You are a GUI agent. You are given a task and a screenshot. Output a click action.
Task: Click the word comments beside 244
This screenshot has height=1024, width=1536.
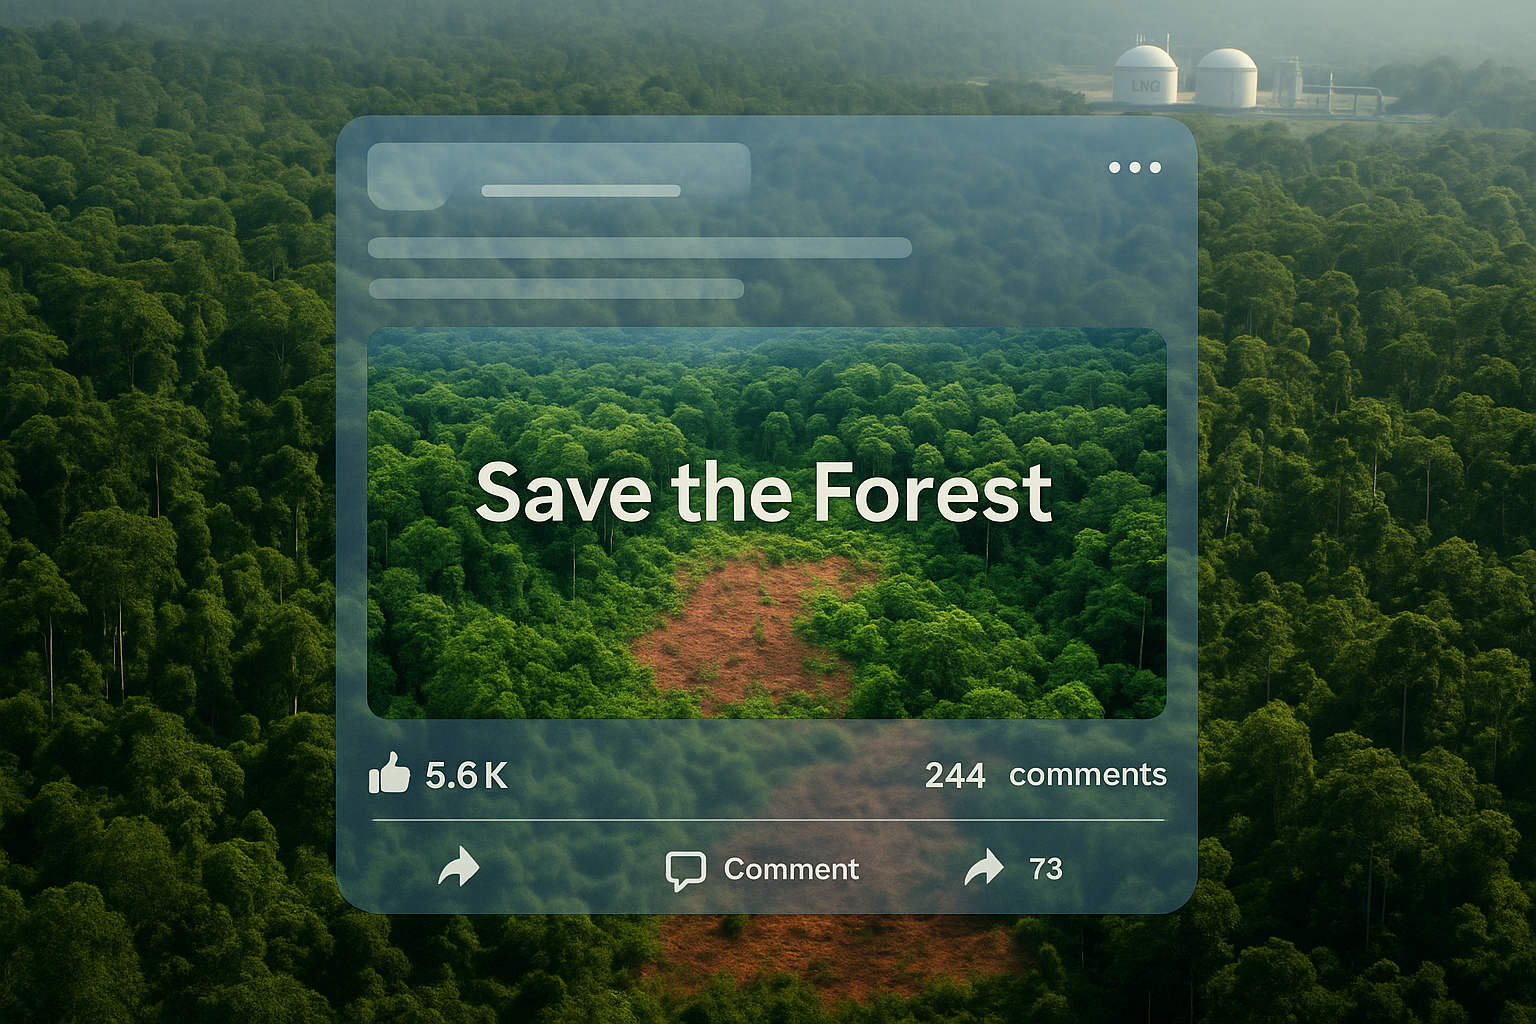(1088, 775)
